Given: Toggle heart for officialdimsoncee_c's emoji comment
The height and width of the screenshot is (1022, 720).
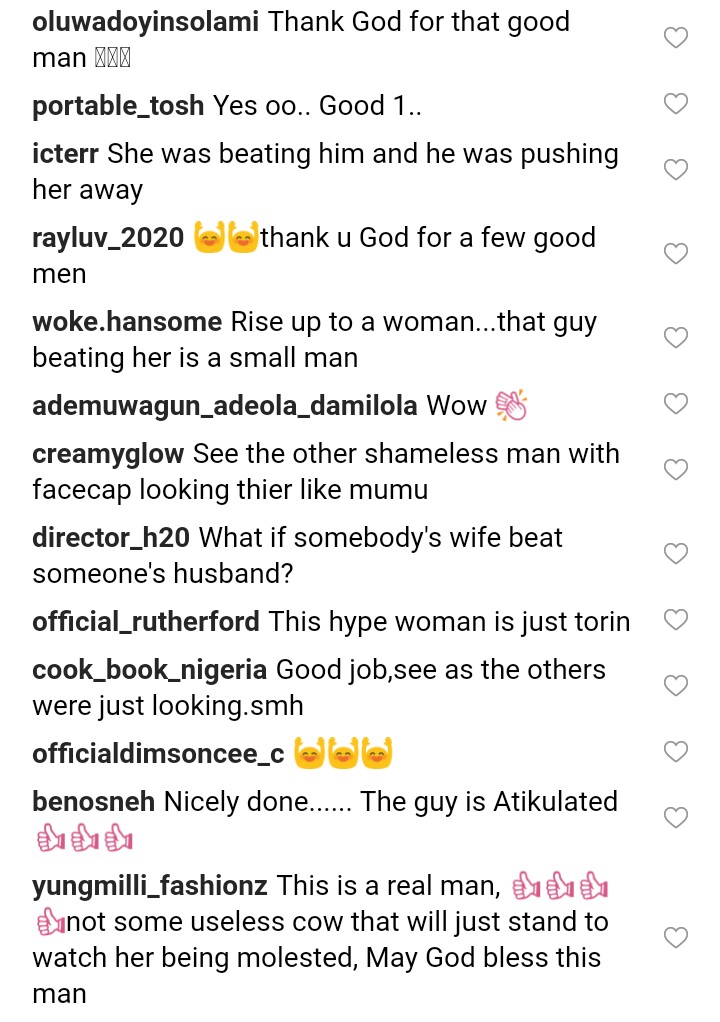Looking at the screenshot, I should pyautogui.click(x=676, y=752).
